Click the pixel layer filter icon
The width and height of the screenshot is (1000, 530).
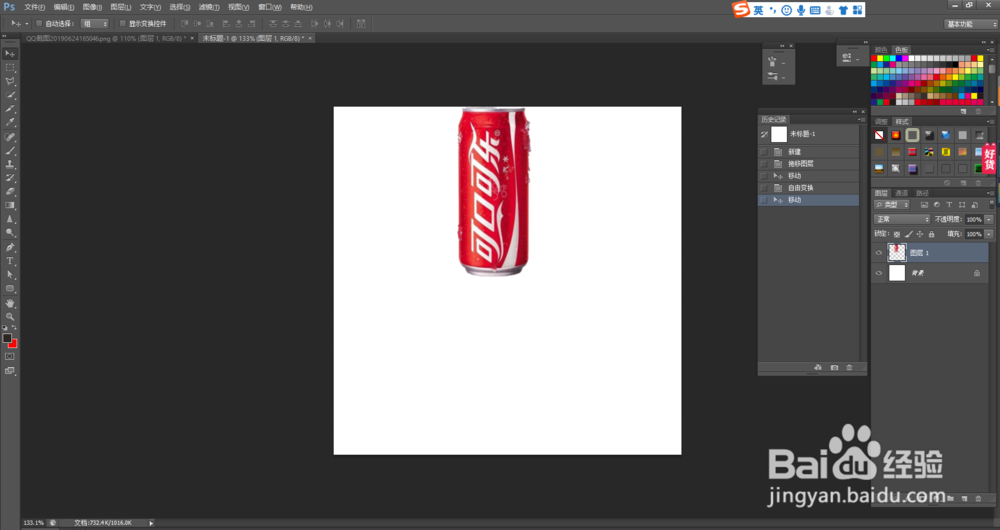[924, 205]
